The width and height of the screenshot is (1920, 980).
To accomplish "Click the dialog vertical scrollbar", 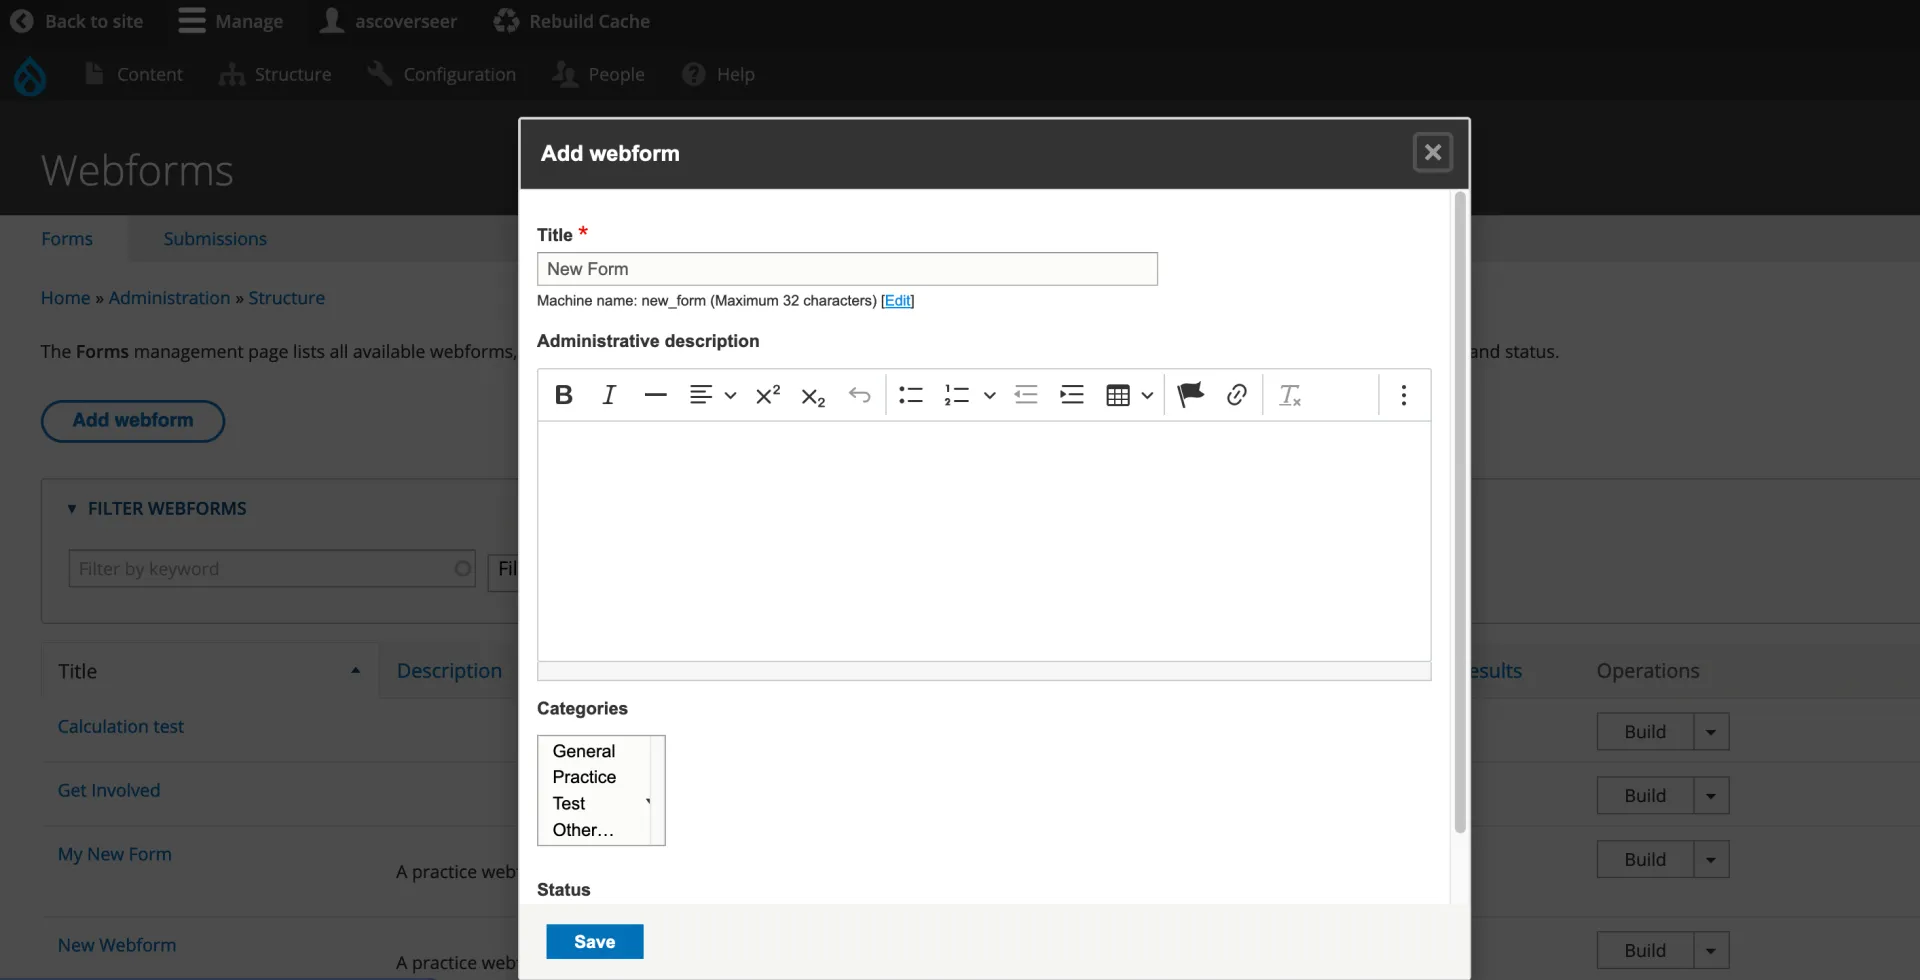I will coord(1460,512).
